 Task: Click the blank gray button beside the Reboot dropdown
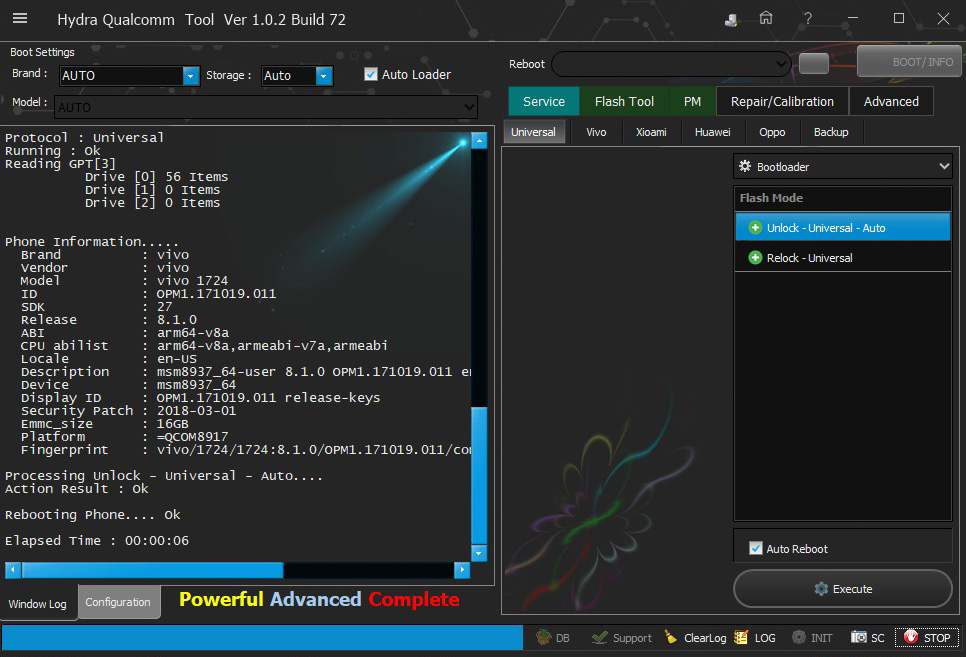[x=814, y=63]
